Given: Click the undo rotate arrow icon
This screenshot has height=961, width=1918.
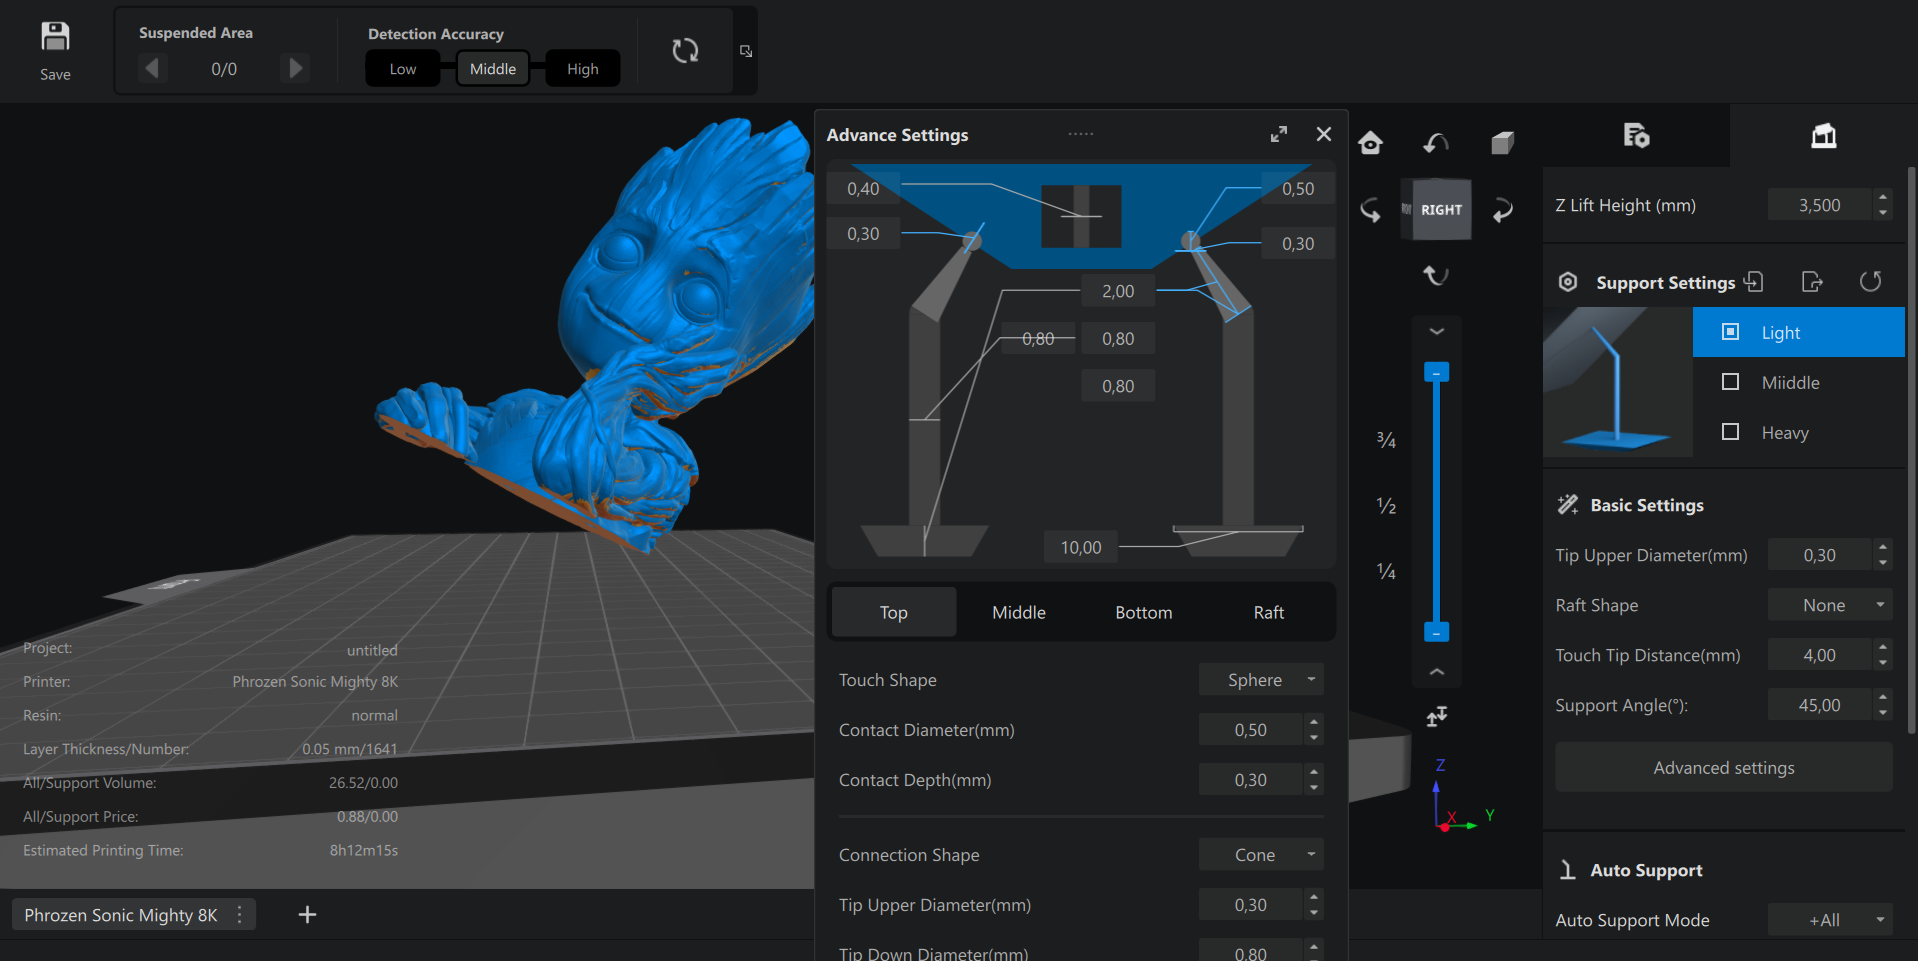Looking at the screenshot, I should pos(1436,143).
